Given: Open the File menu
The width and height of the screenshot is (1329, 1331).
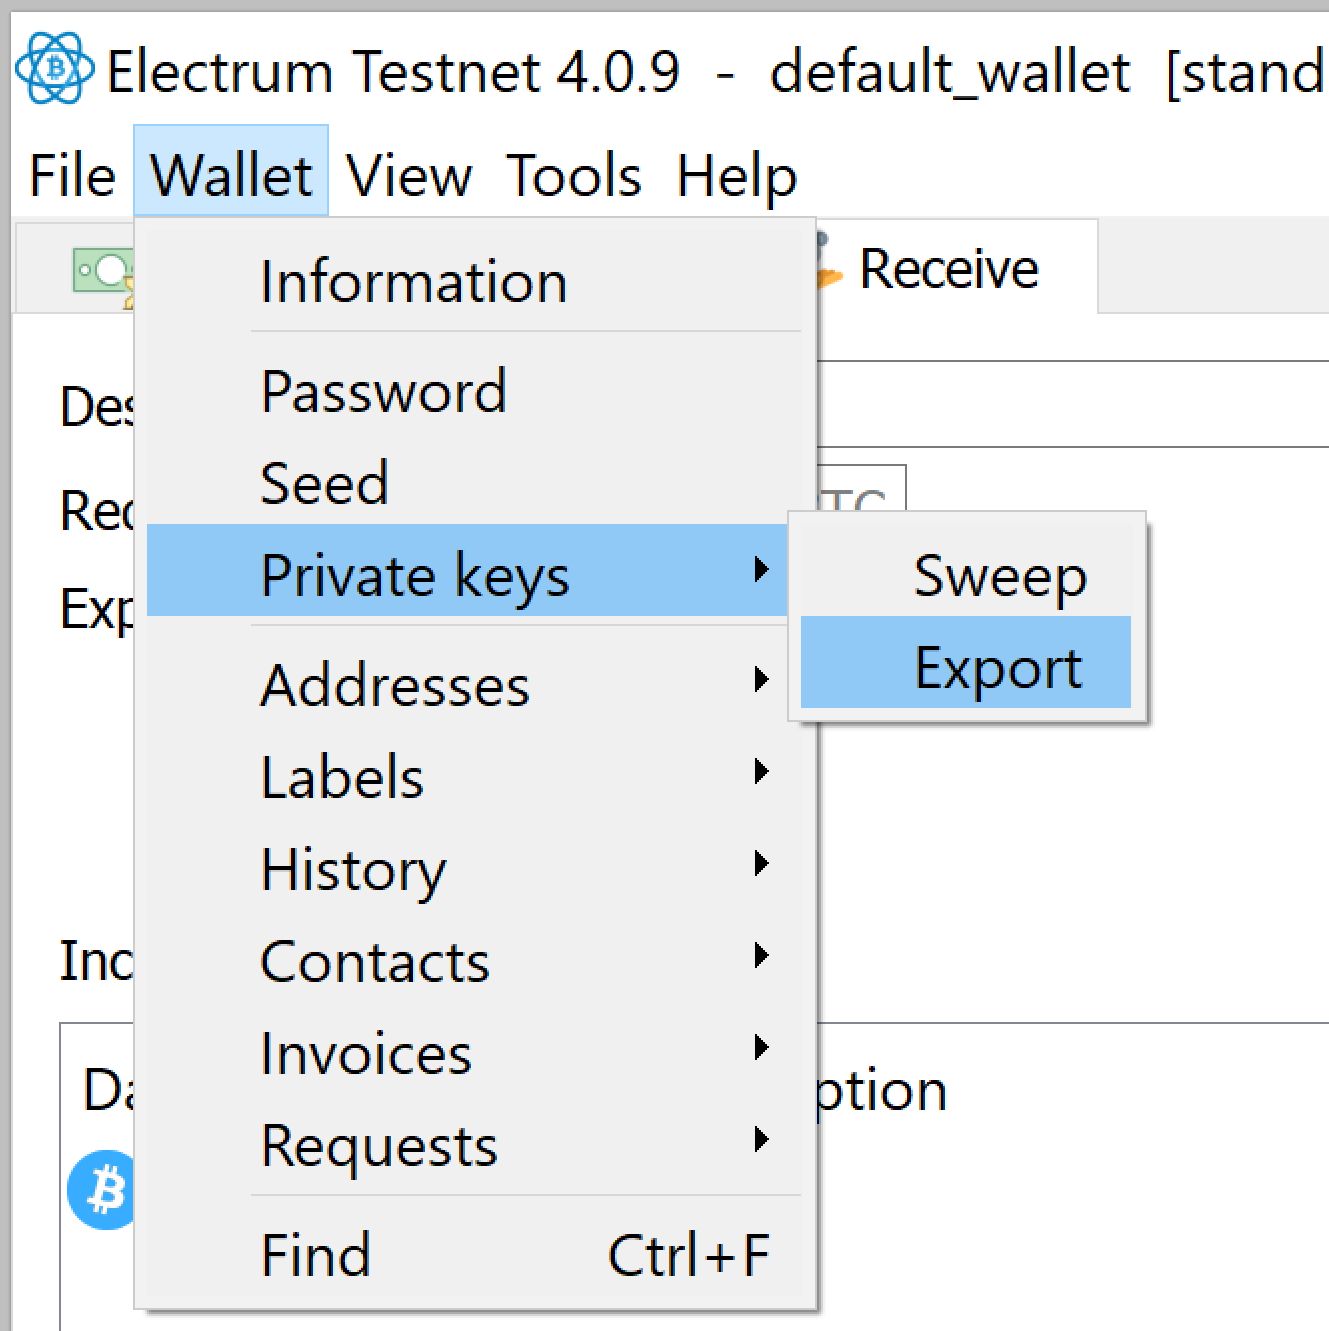Looking at the screenshot, I should [x=72, y=176].
